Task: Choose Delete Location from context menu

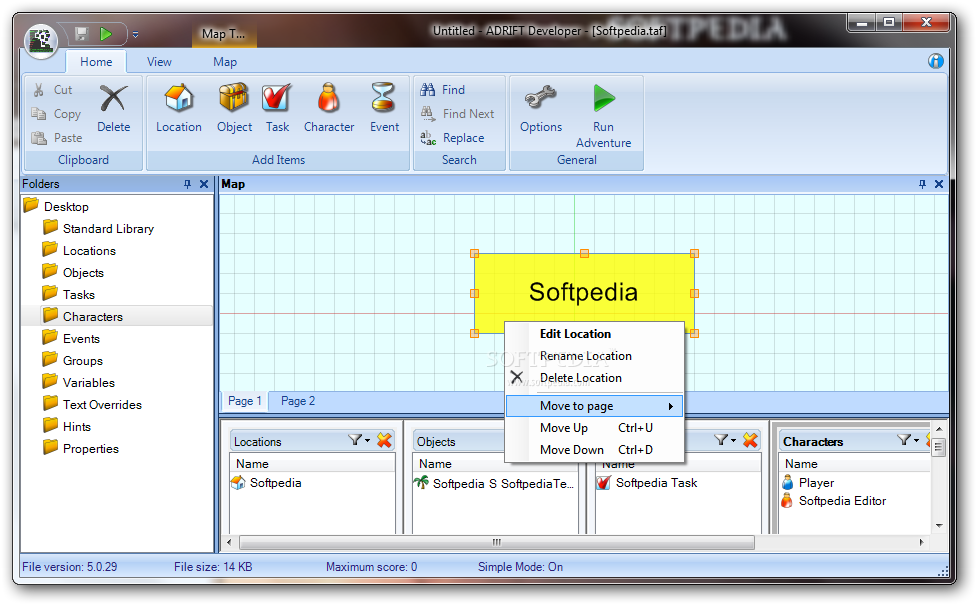Action: pyautogui.click(x=594, y=378)
